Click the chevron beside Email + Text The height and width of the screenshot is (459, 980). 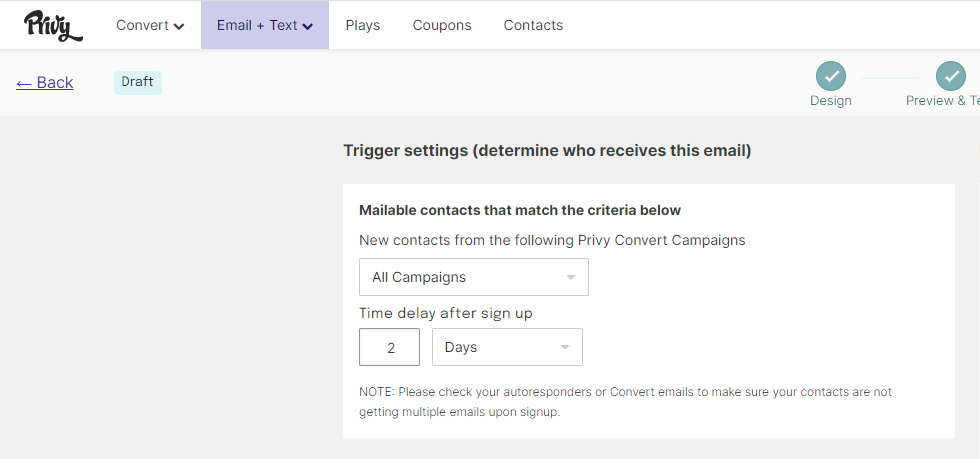pos(308,26)
